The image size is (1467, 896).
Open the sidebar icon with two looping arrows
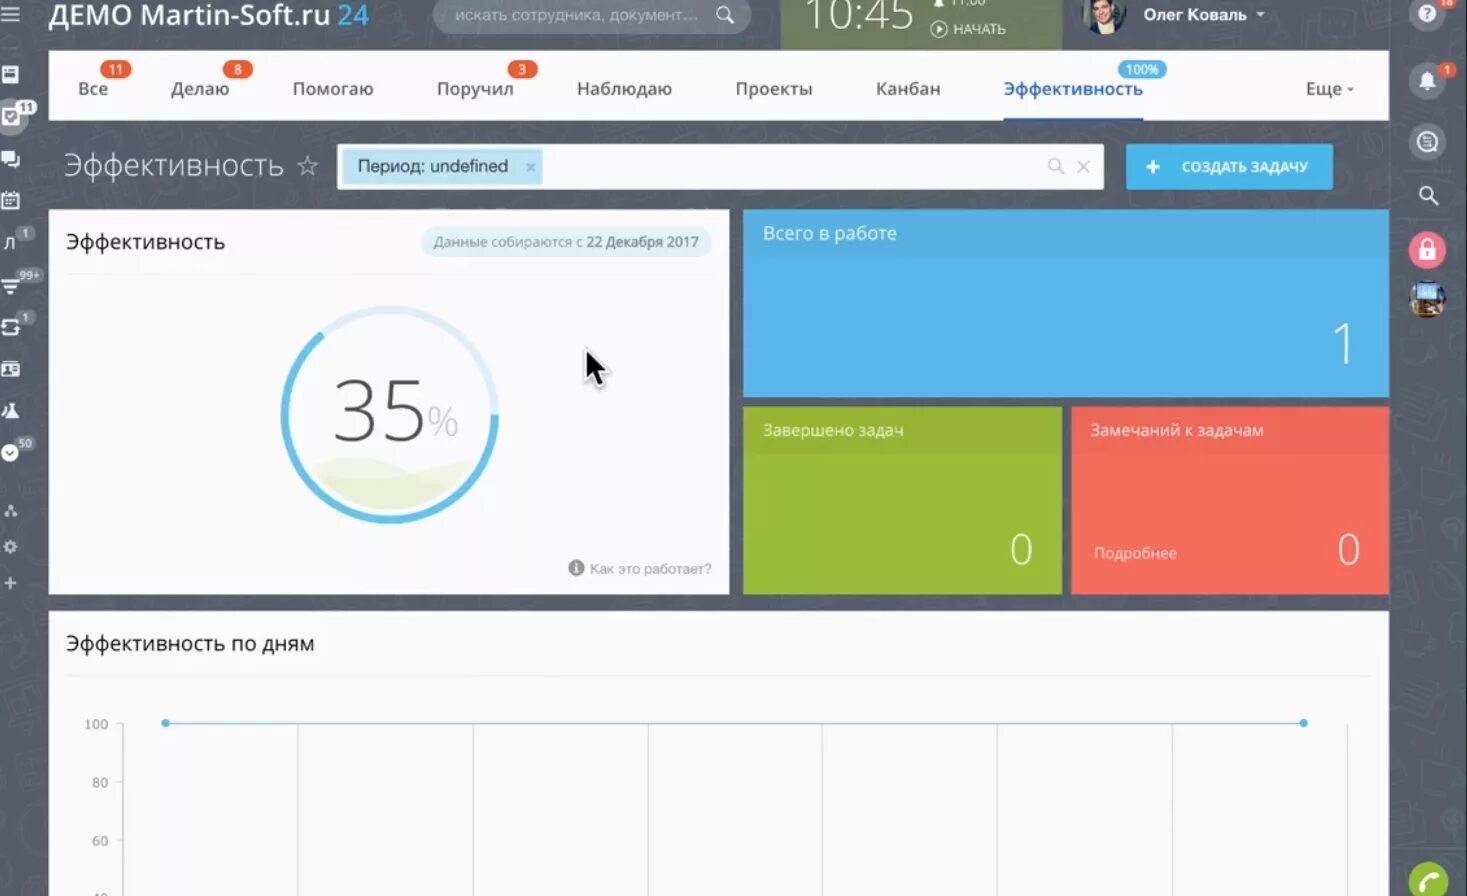click(10, 327)
